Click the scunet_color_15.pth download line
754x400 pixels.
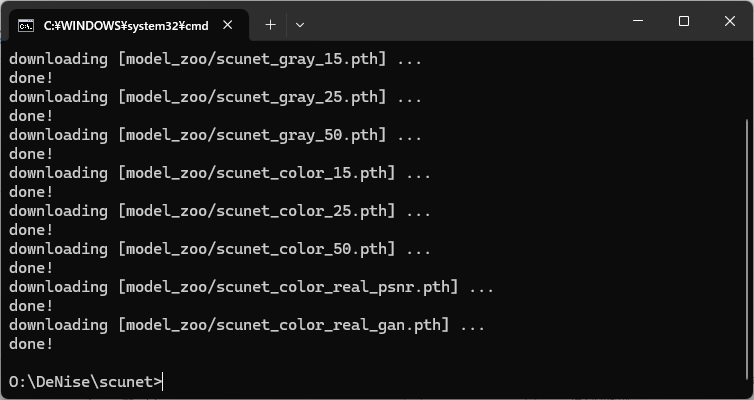pos(219,173)
